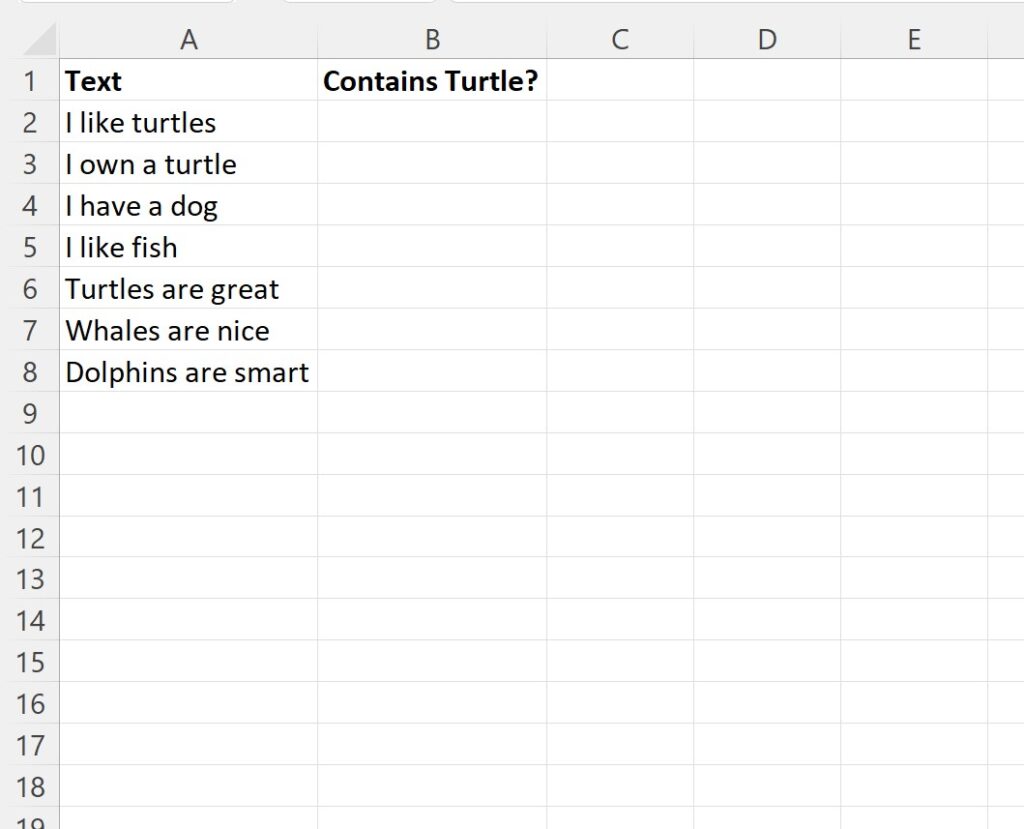
Task: Click empty cell B6 next to 'Turtles are great'
Action: coord(432,288)
